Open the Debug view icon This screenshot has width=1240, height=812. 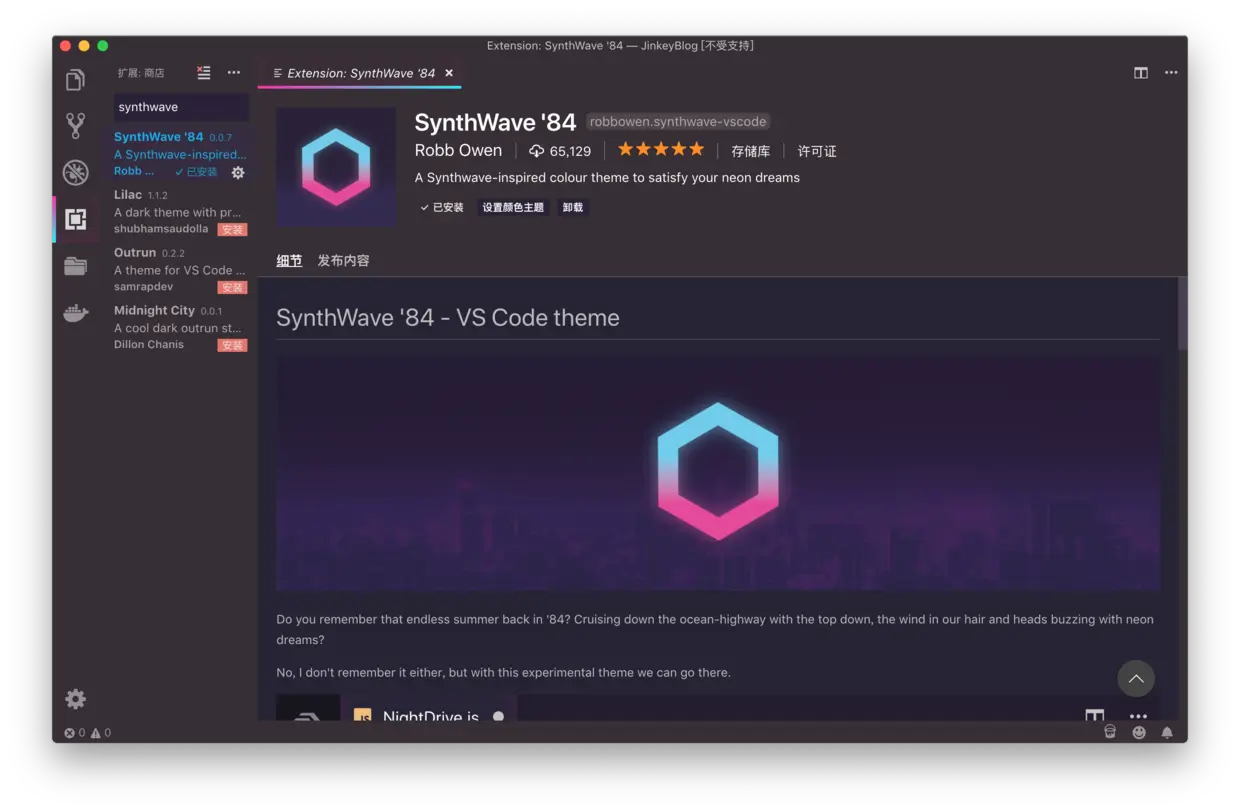click(x=76, y=172)
